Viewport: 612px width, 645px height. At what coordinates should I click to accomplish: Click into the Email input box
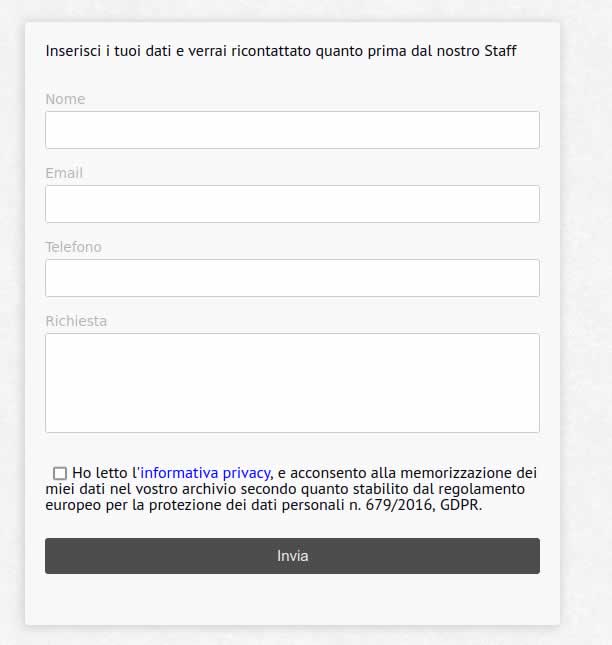coord(292,204)
